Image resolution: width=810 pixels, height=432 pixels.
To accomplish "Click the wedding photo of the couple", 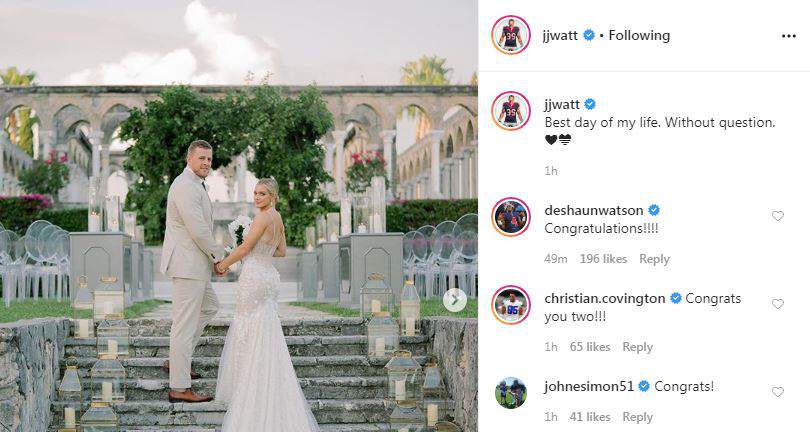I will (x=239, y=216).
